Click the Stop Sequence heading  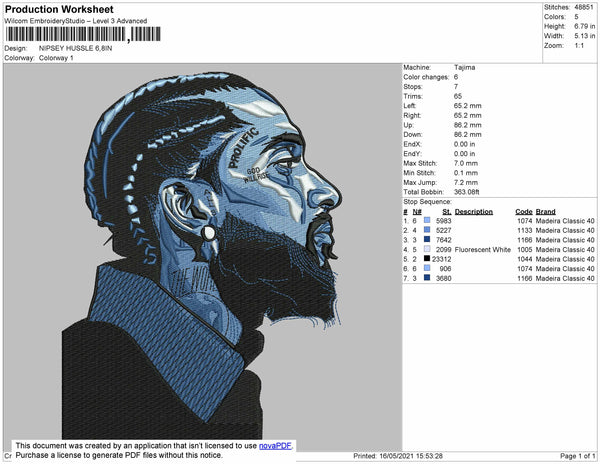pyautogui.click(x=427, y=202)
